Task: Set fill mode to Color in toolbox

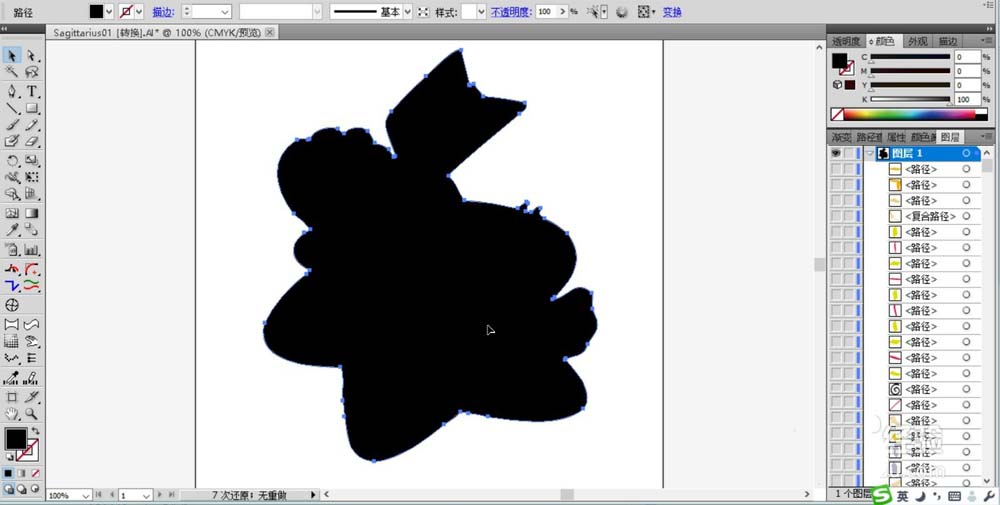Action: click(9, 473)
